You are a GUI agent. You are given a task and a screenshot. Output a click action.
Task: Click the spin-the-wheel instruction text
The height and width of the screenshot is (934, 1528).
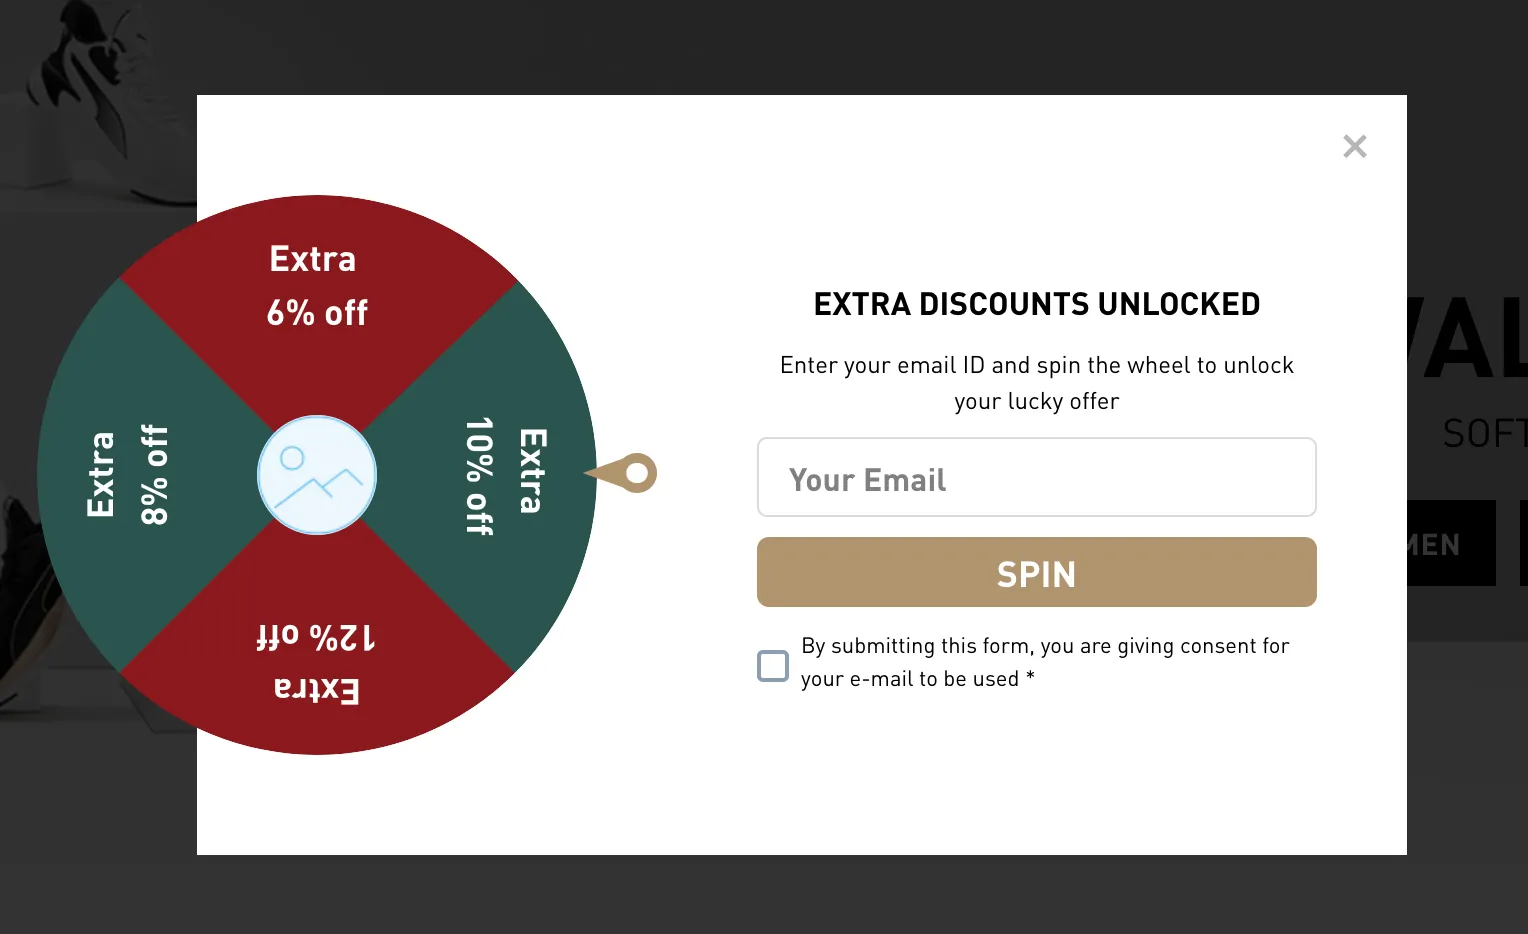coord(1036,383)
